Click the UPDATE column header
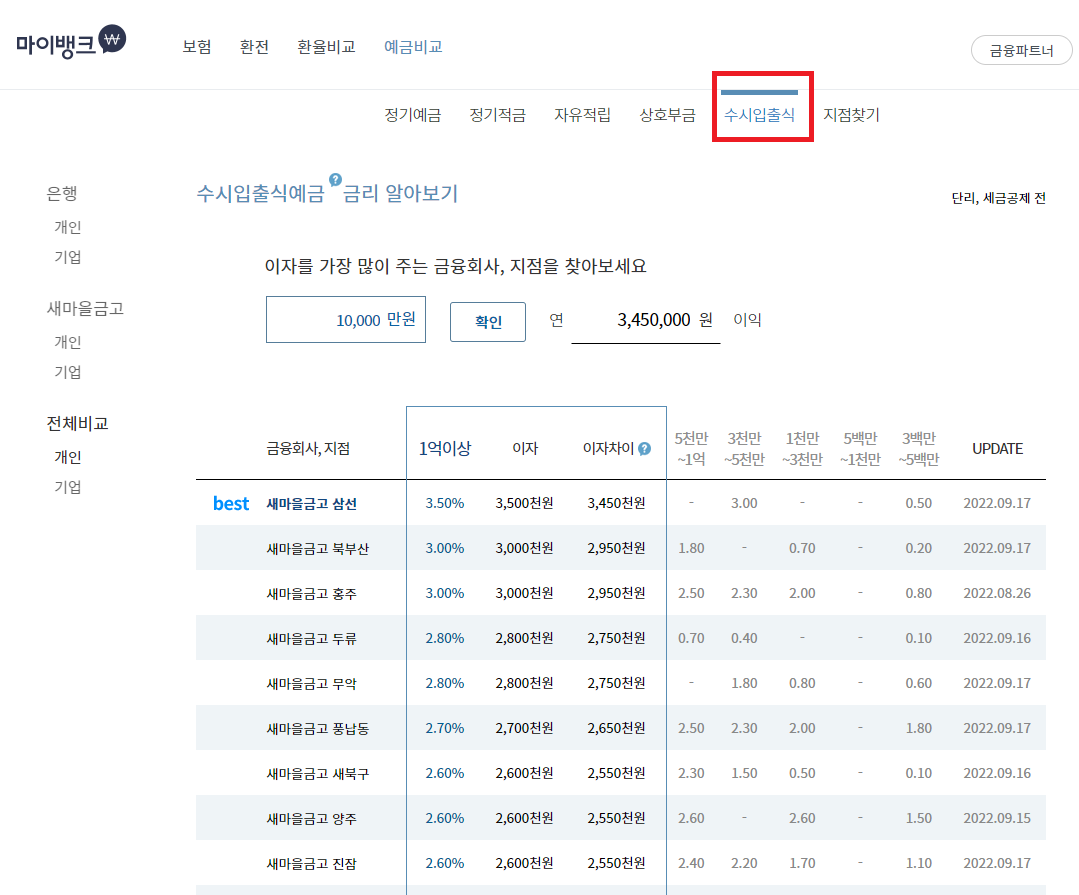1079x895 pixels. click(997, 449)
